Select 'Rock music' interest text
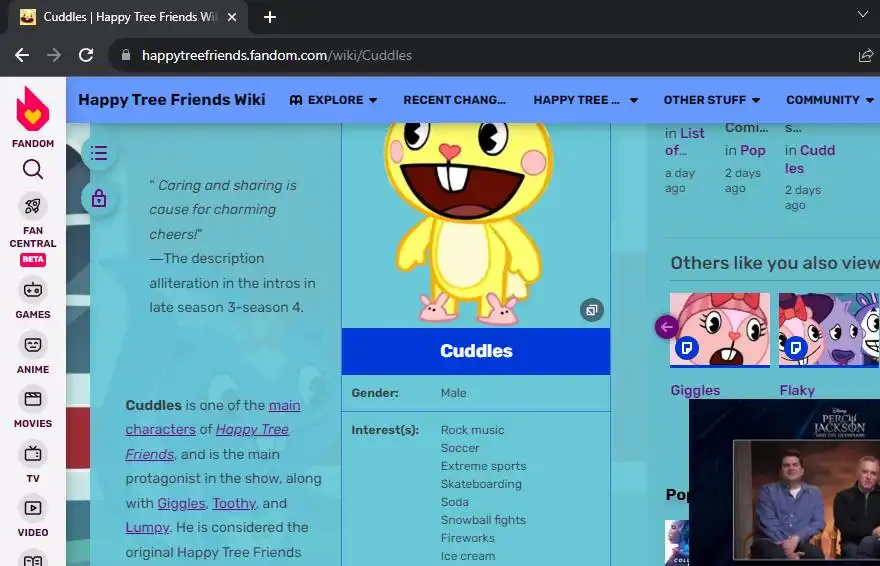 click(x=472, y=430)
